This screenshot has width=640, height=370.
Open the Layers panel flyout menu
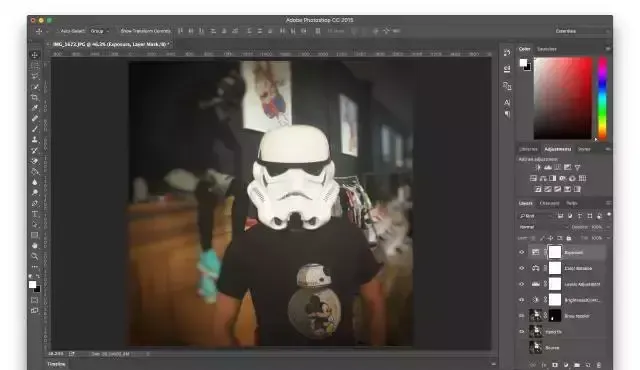point(608,203)
